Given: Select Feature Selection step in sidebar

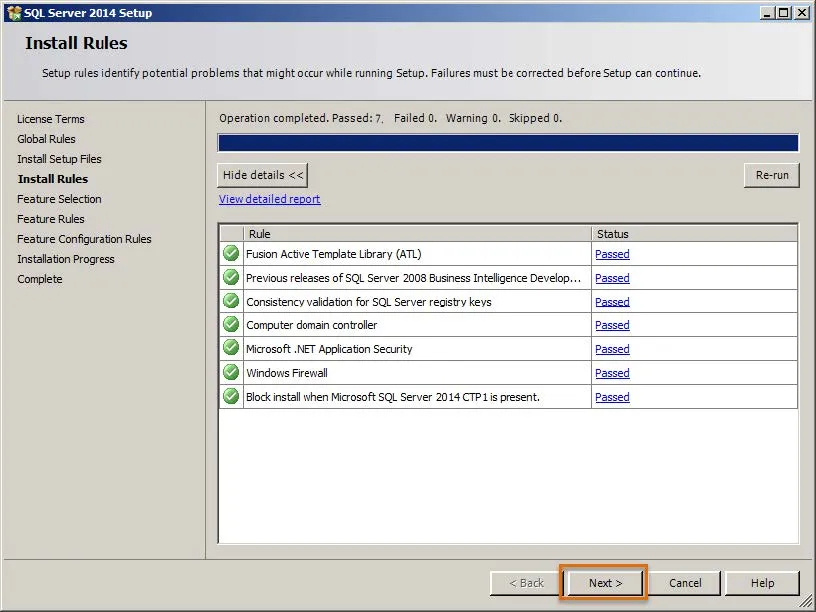Looking at the screenshot, I should [59, 199].
